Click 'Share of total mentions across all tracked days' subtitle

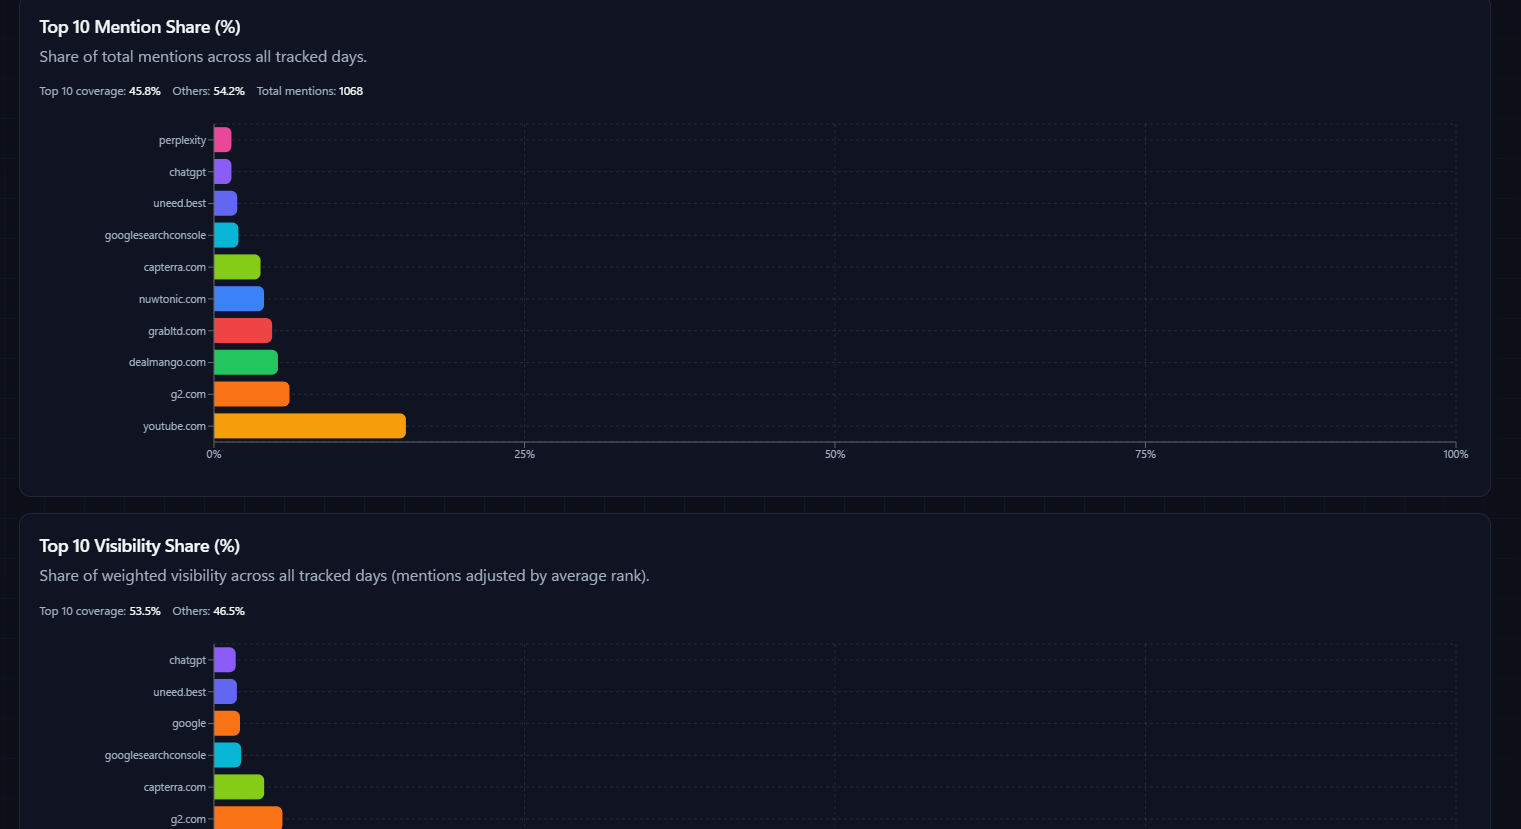click(203, 57)
